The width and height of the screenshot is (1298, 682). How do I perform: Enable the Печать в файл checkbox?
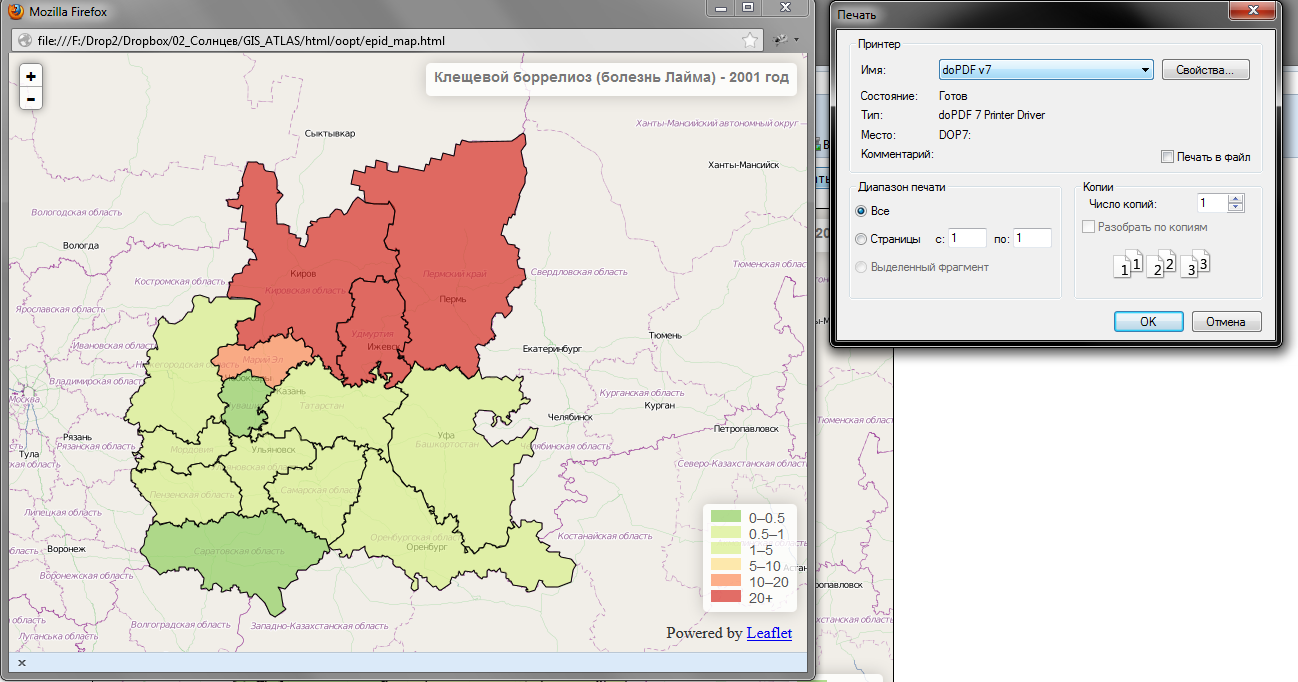(x=1167, y=157)
